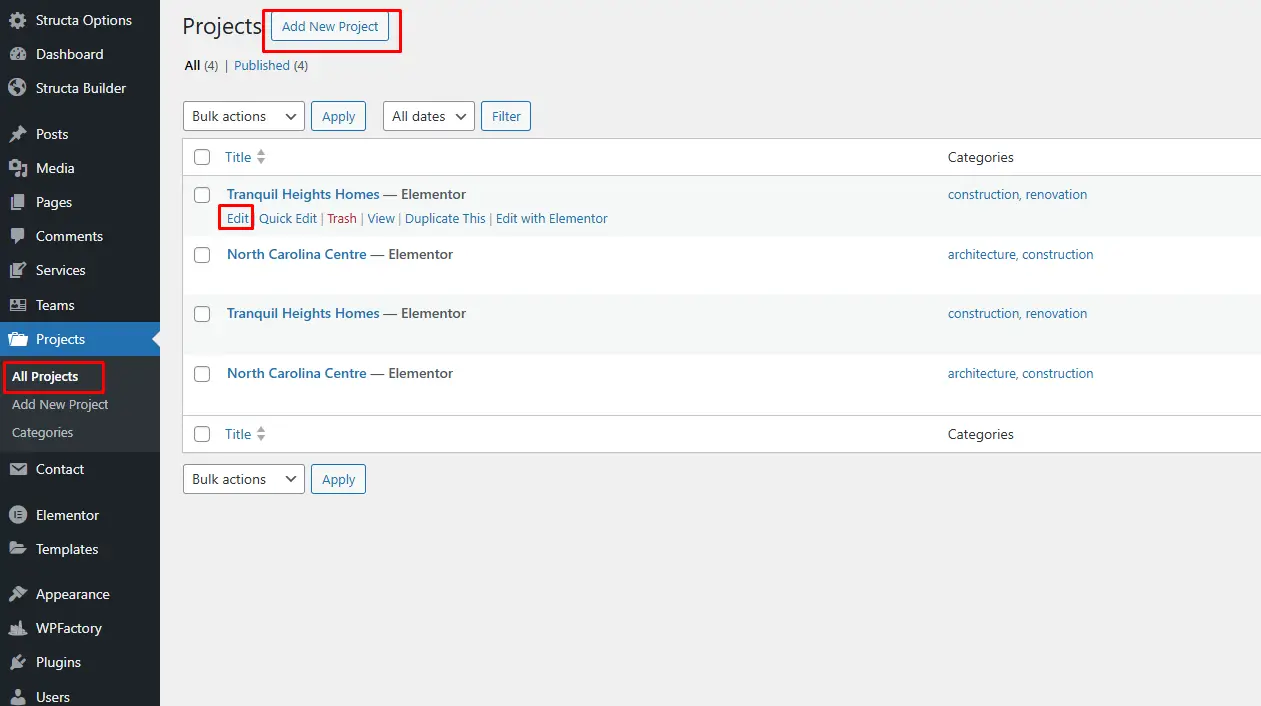Open Appearance via paintbrush icon
Screen dimensions: 1261x706
[17, 594]
